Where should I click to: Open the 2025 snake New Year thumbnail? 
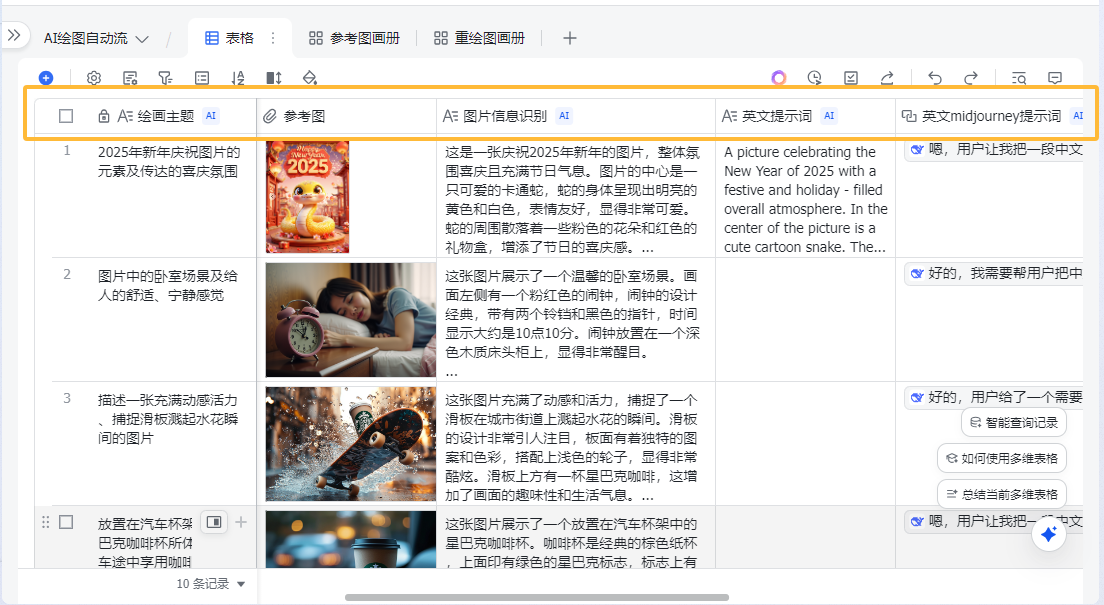click(307, 197)
